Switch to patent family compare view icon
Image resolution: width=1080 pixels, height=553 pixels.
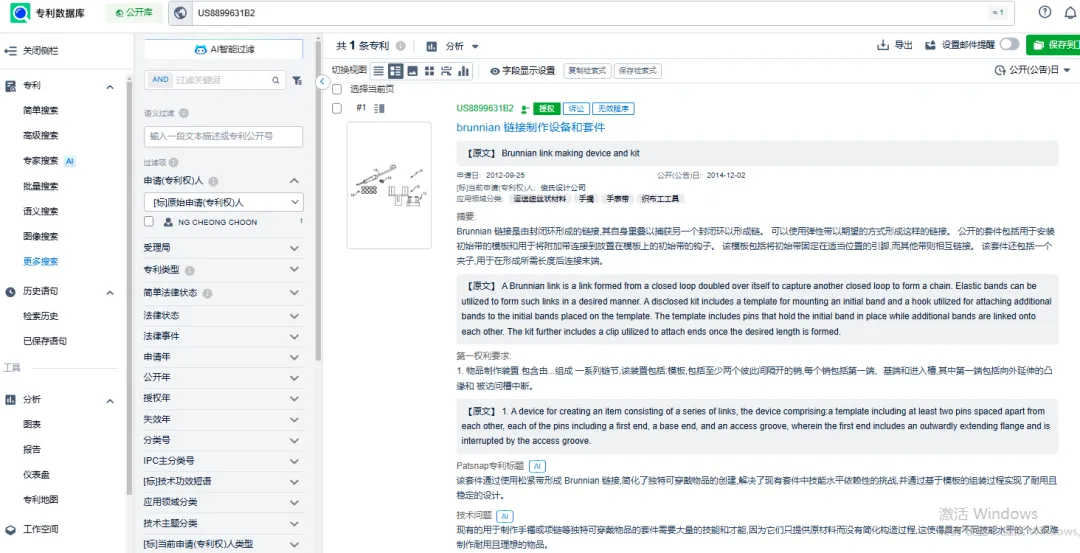(x=446, y=70)
